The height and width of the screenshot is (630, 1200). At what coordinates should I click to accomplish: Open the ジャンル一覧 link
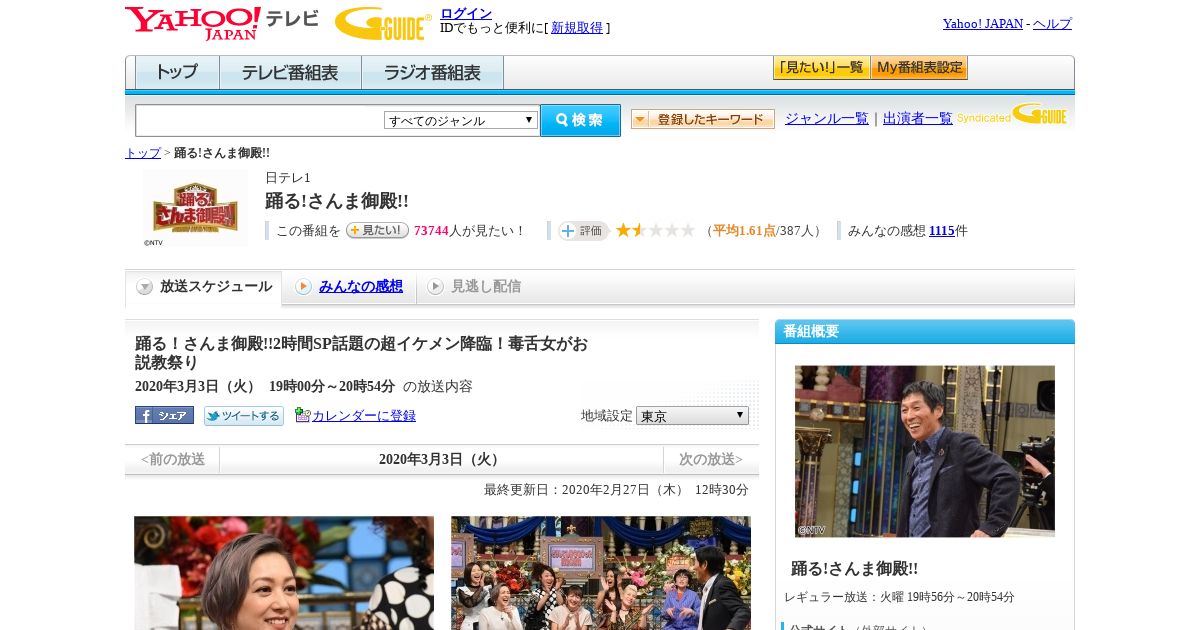point(827,118)
